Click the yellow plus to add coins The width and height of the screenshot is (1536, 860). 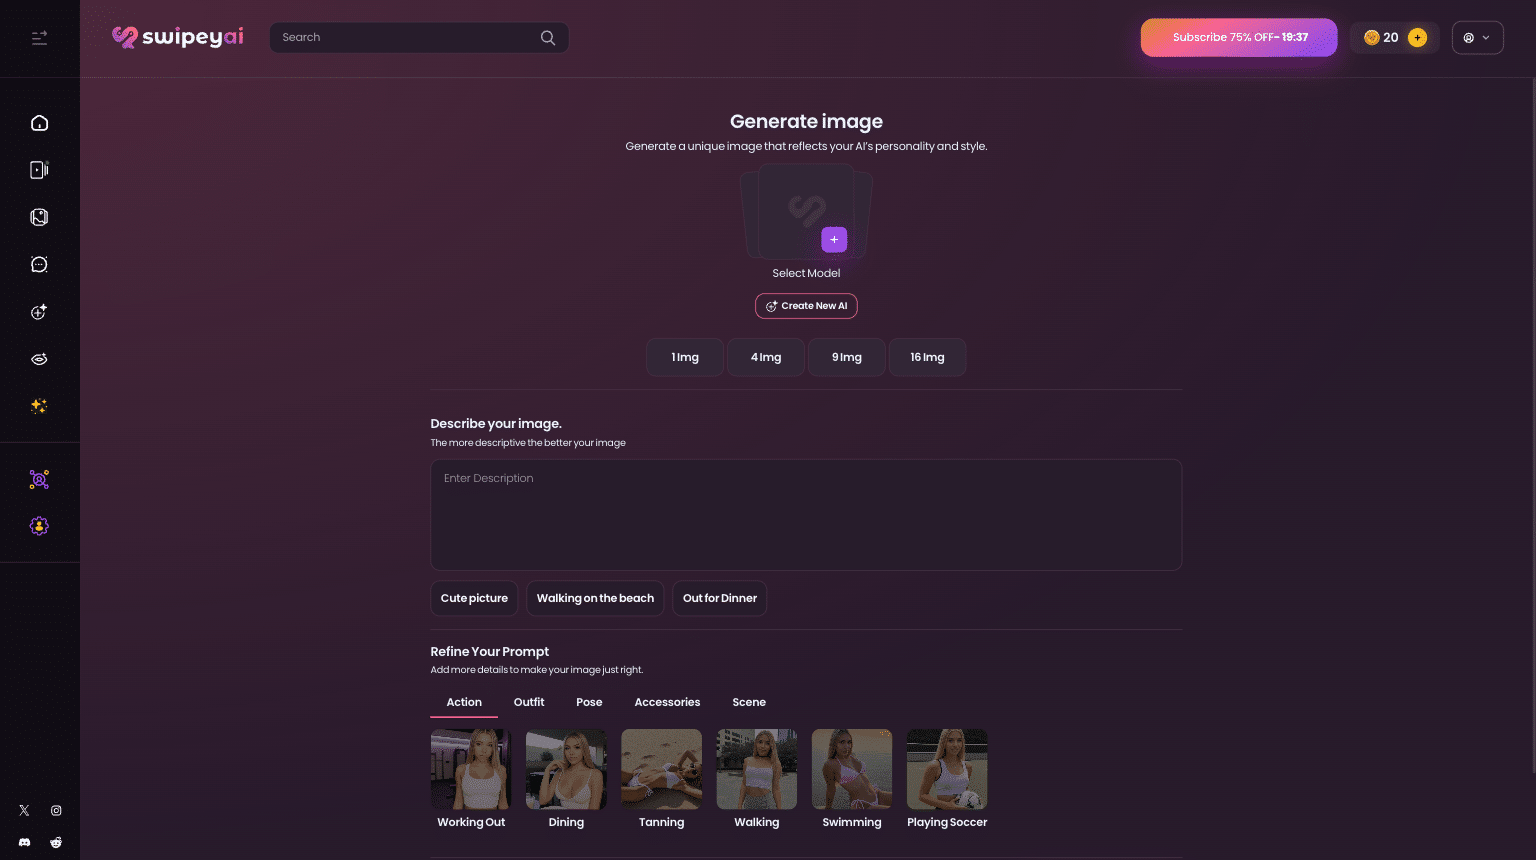click(x=1417, y=38)
